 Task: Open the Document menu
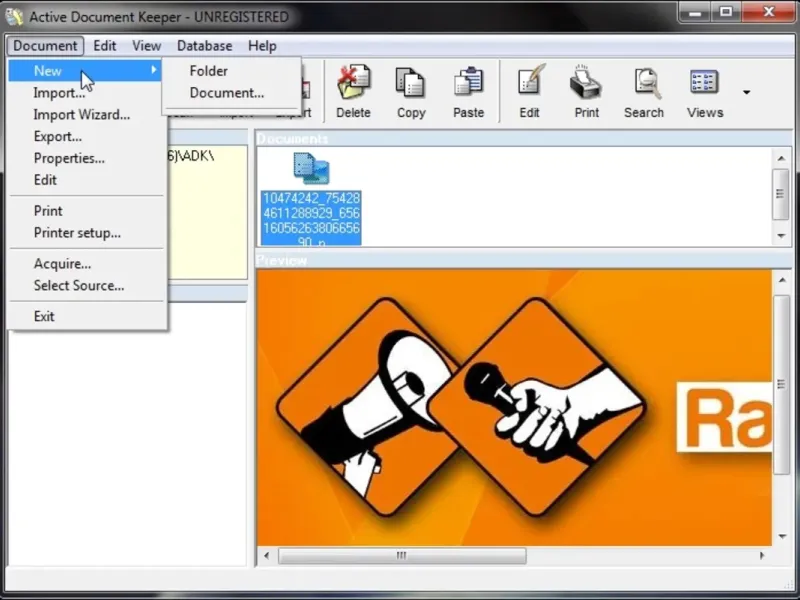45,46
